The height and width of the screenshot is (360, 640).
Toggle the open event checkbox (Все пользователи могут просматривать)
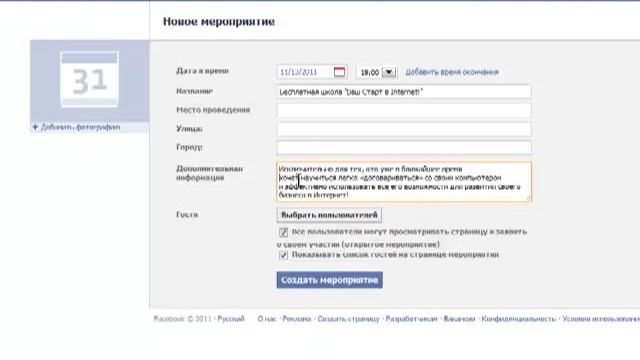[x=283, y=232]
